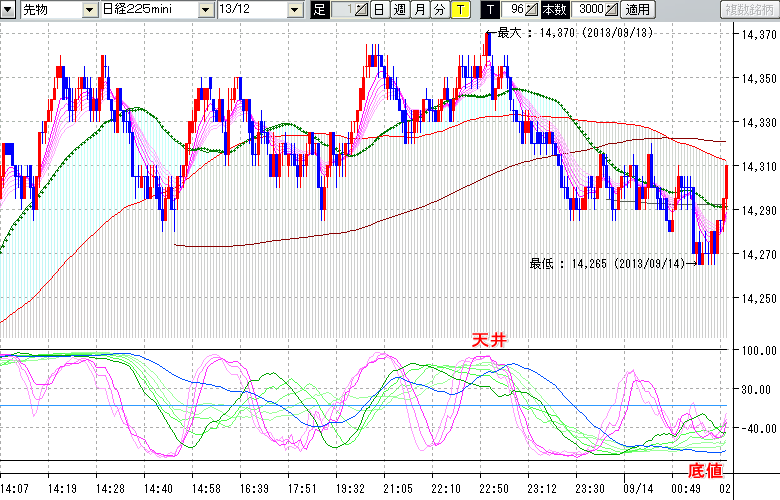Viewport: 780px width, 500px height.
Task: Expand the 13/12 contract month dropdown
Action: tap(295, 10)
